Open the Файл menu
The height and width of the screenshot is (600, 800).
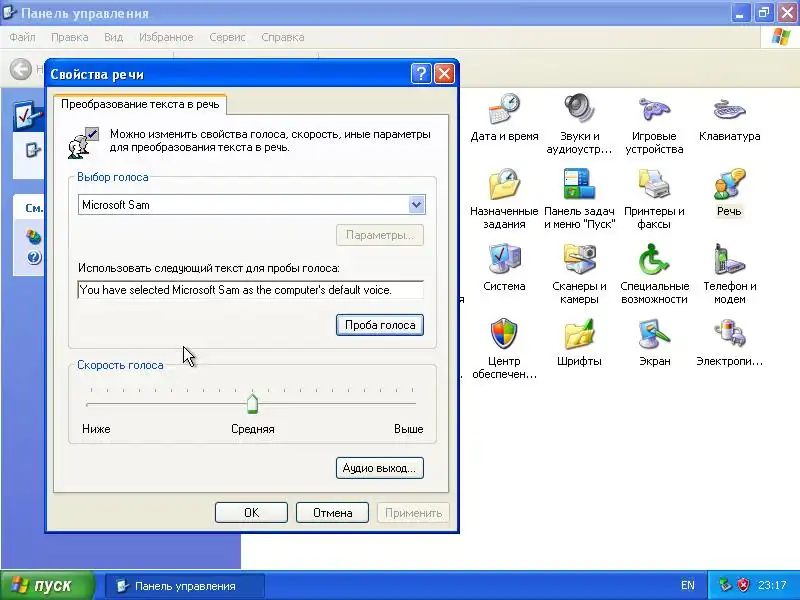[x=22, y=37]
